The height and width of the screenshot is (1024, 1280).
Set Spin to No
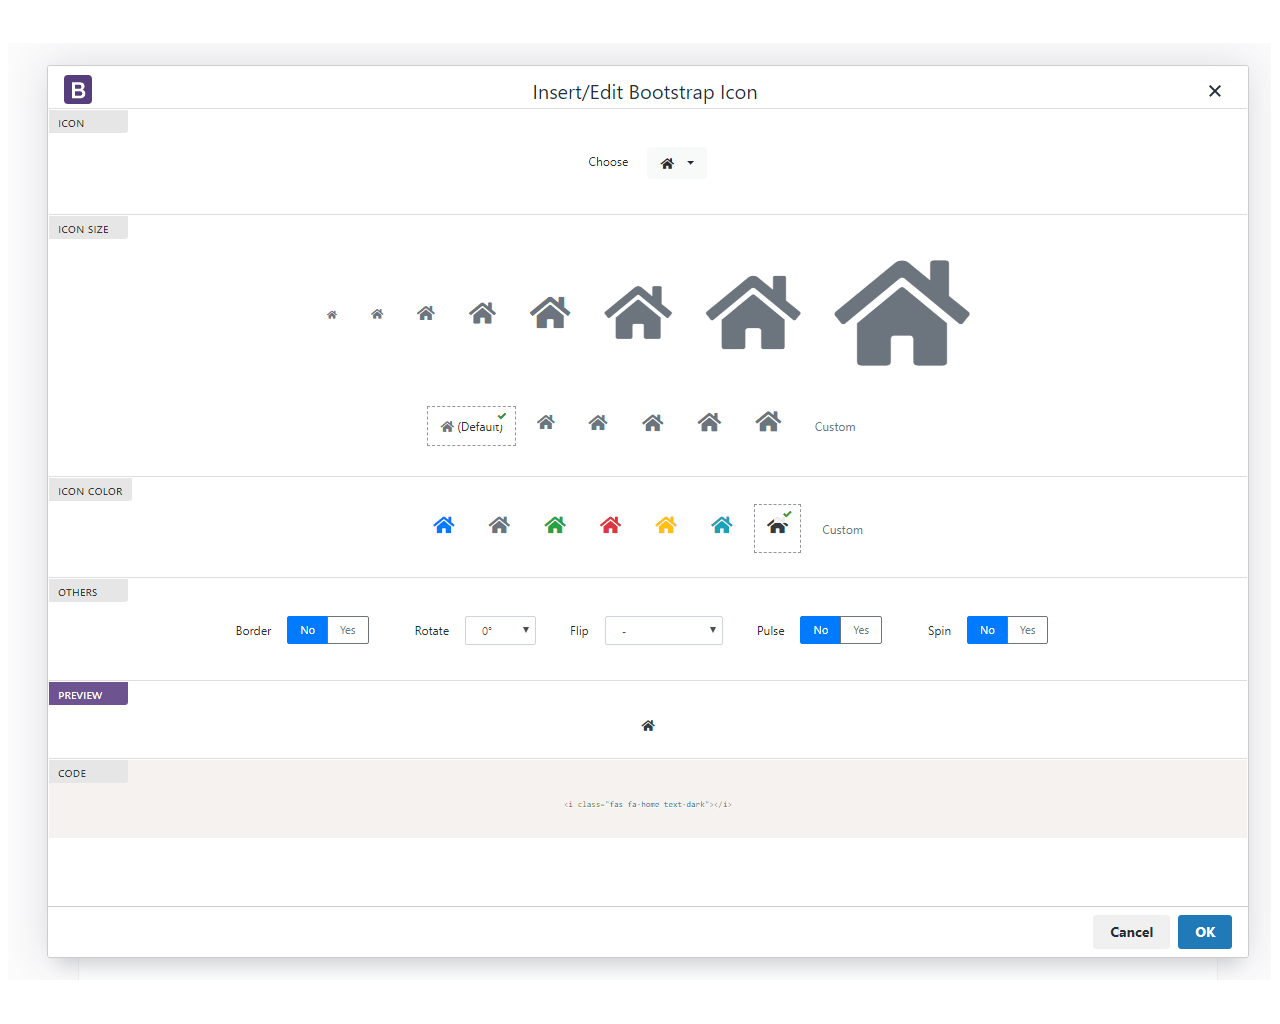987,630
